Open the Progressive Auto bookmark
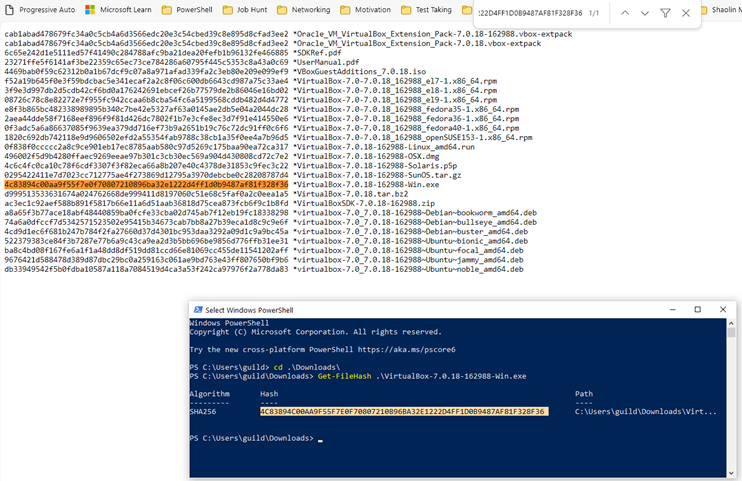The height and width of the screenshot is (481, 742). point(40,9)
